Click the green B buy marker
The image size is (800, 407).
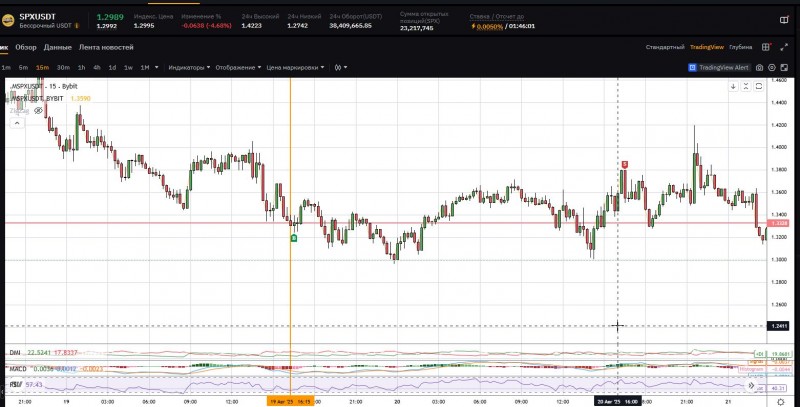(x=294, y=238)
